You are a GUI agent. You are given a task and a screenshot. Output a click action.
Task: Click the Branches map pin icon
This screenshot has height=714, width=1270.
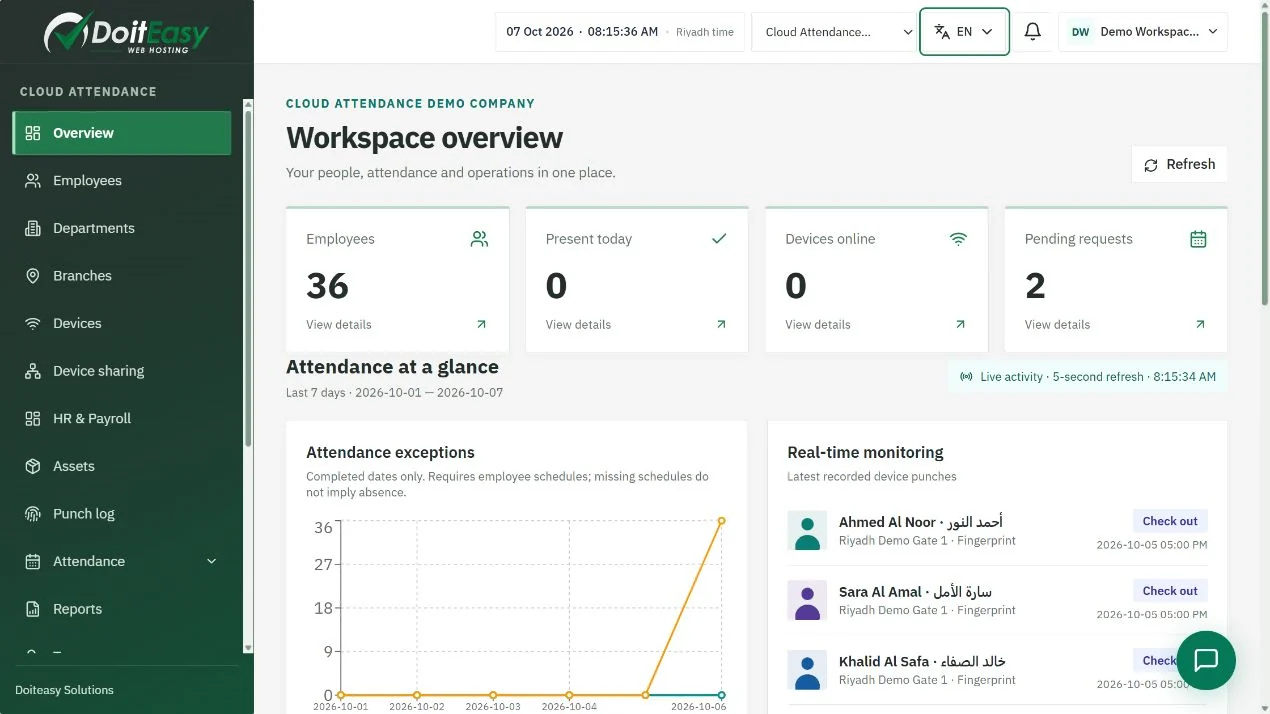pos(33,276)
